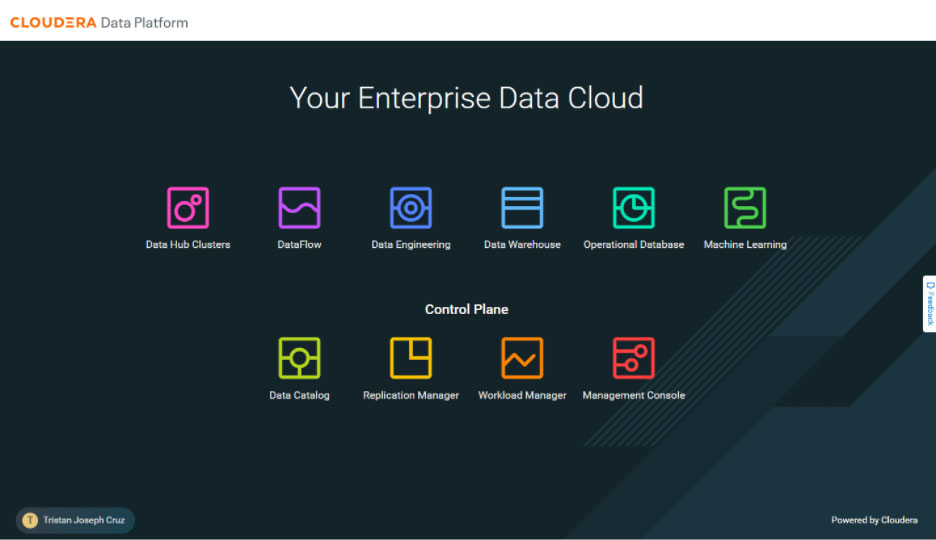The height and width of the screenshot is (540, 936).
Task: Open the Tristan Joseph Cruz user menu
Action: (x=75, y=520)
